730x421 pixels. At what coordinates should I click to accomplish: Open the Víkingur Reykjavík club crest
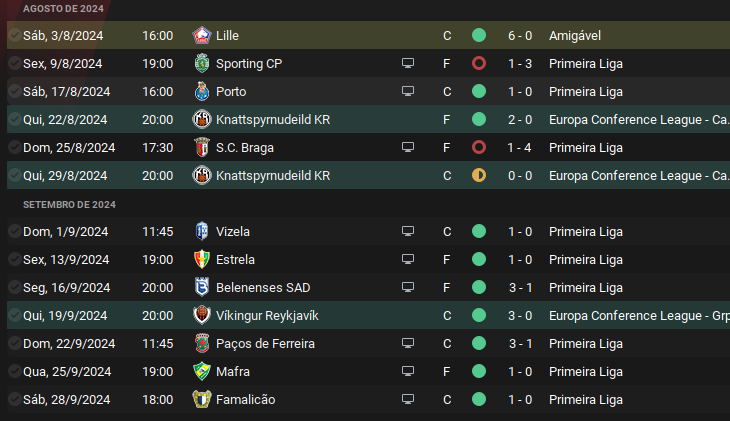pyautogui.click(x=202, y=315)
